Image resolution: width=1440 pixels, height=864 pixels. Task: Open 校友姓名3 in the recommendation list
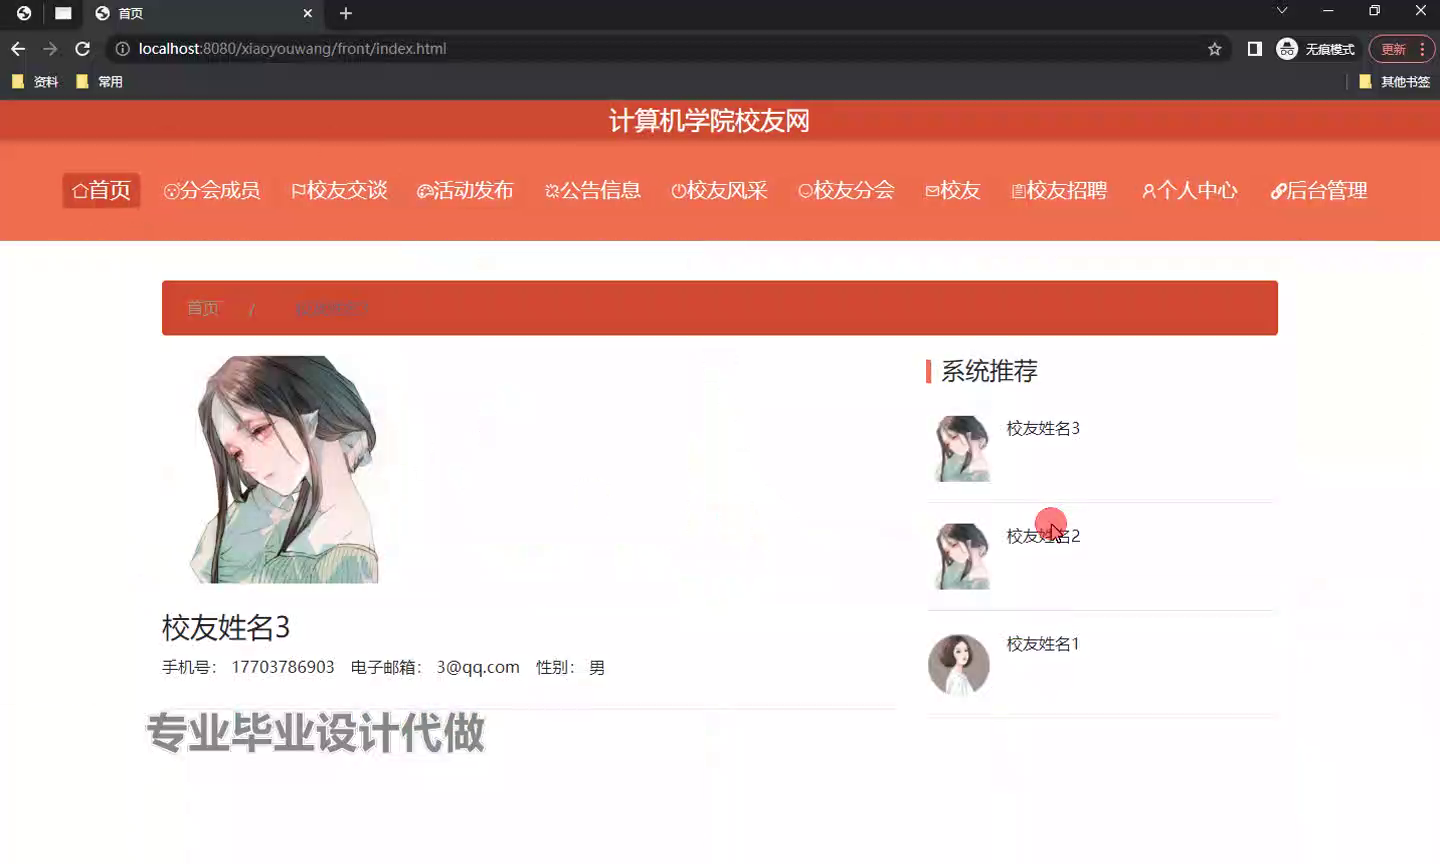(1043, 428)
